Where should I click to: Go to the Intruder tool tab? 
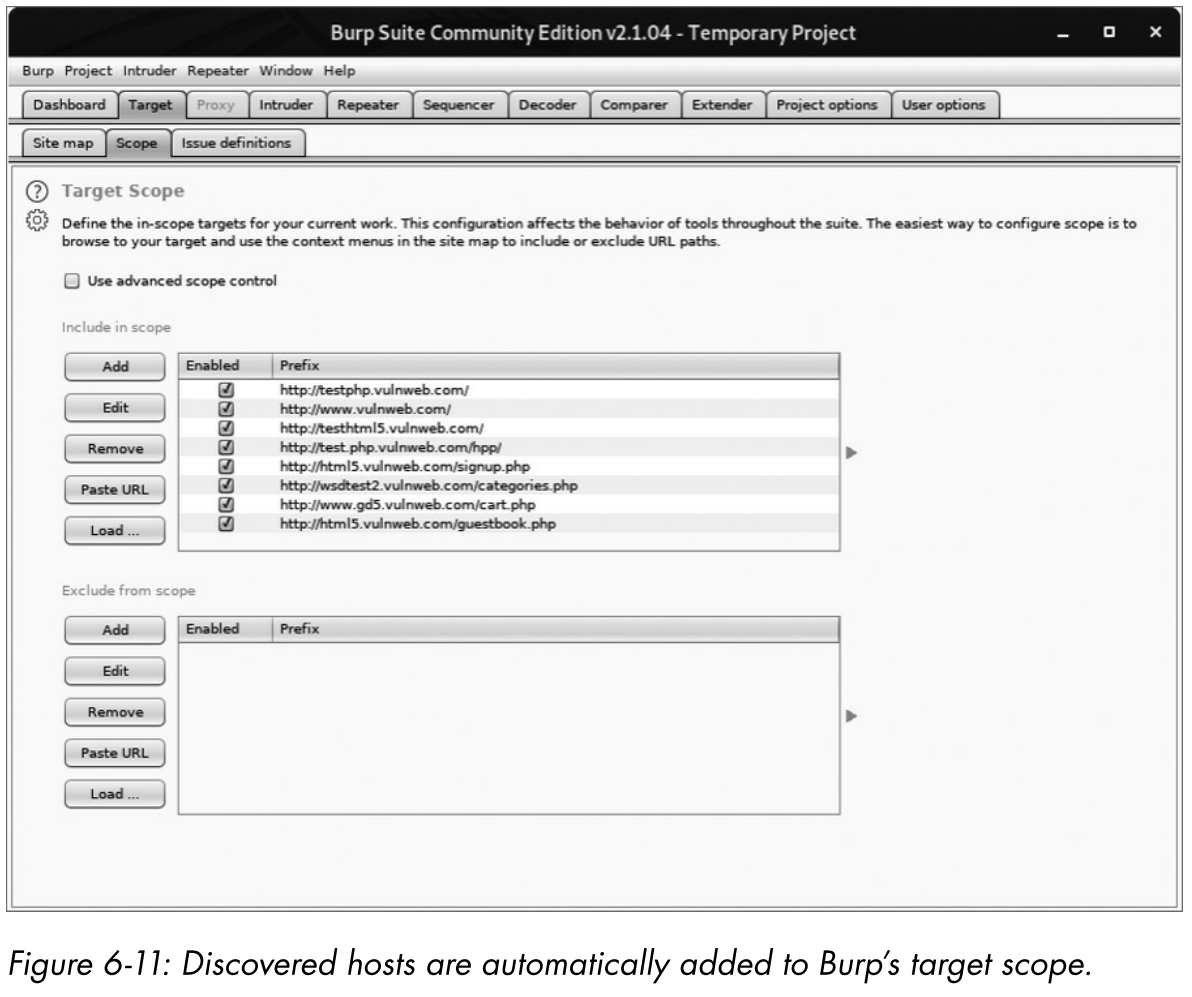click(286, 105)
